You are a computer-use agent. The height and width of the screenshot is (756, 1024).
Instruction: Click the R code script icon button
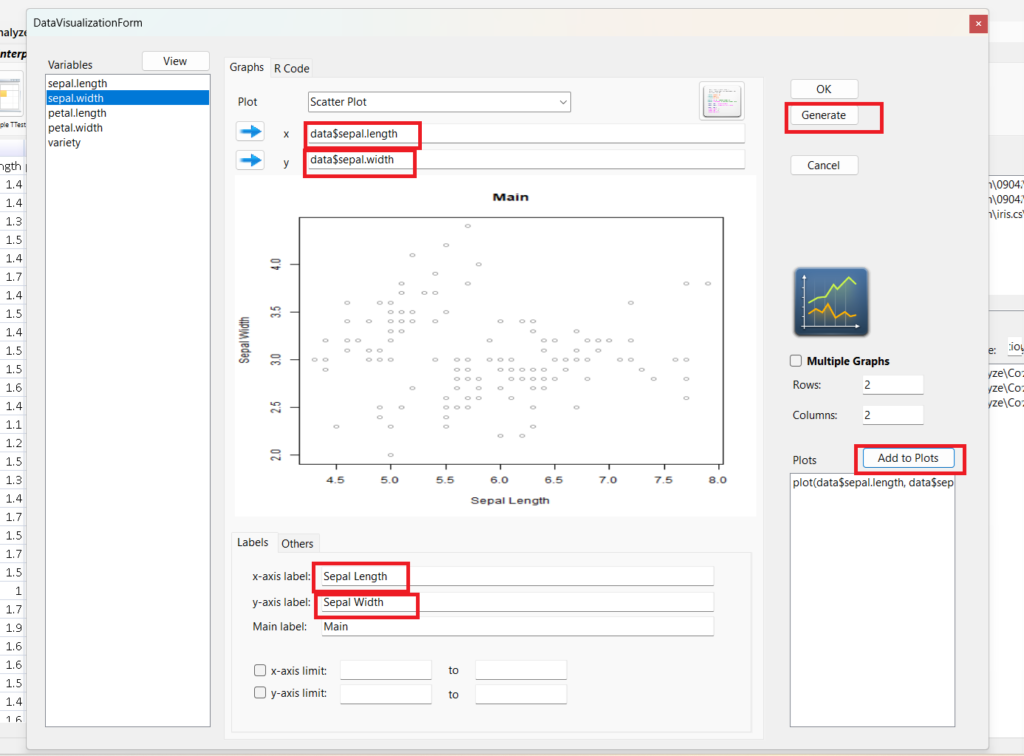click(721, 101)
